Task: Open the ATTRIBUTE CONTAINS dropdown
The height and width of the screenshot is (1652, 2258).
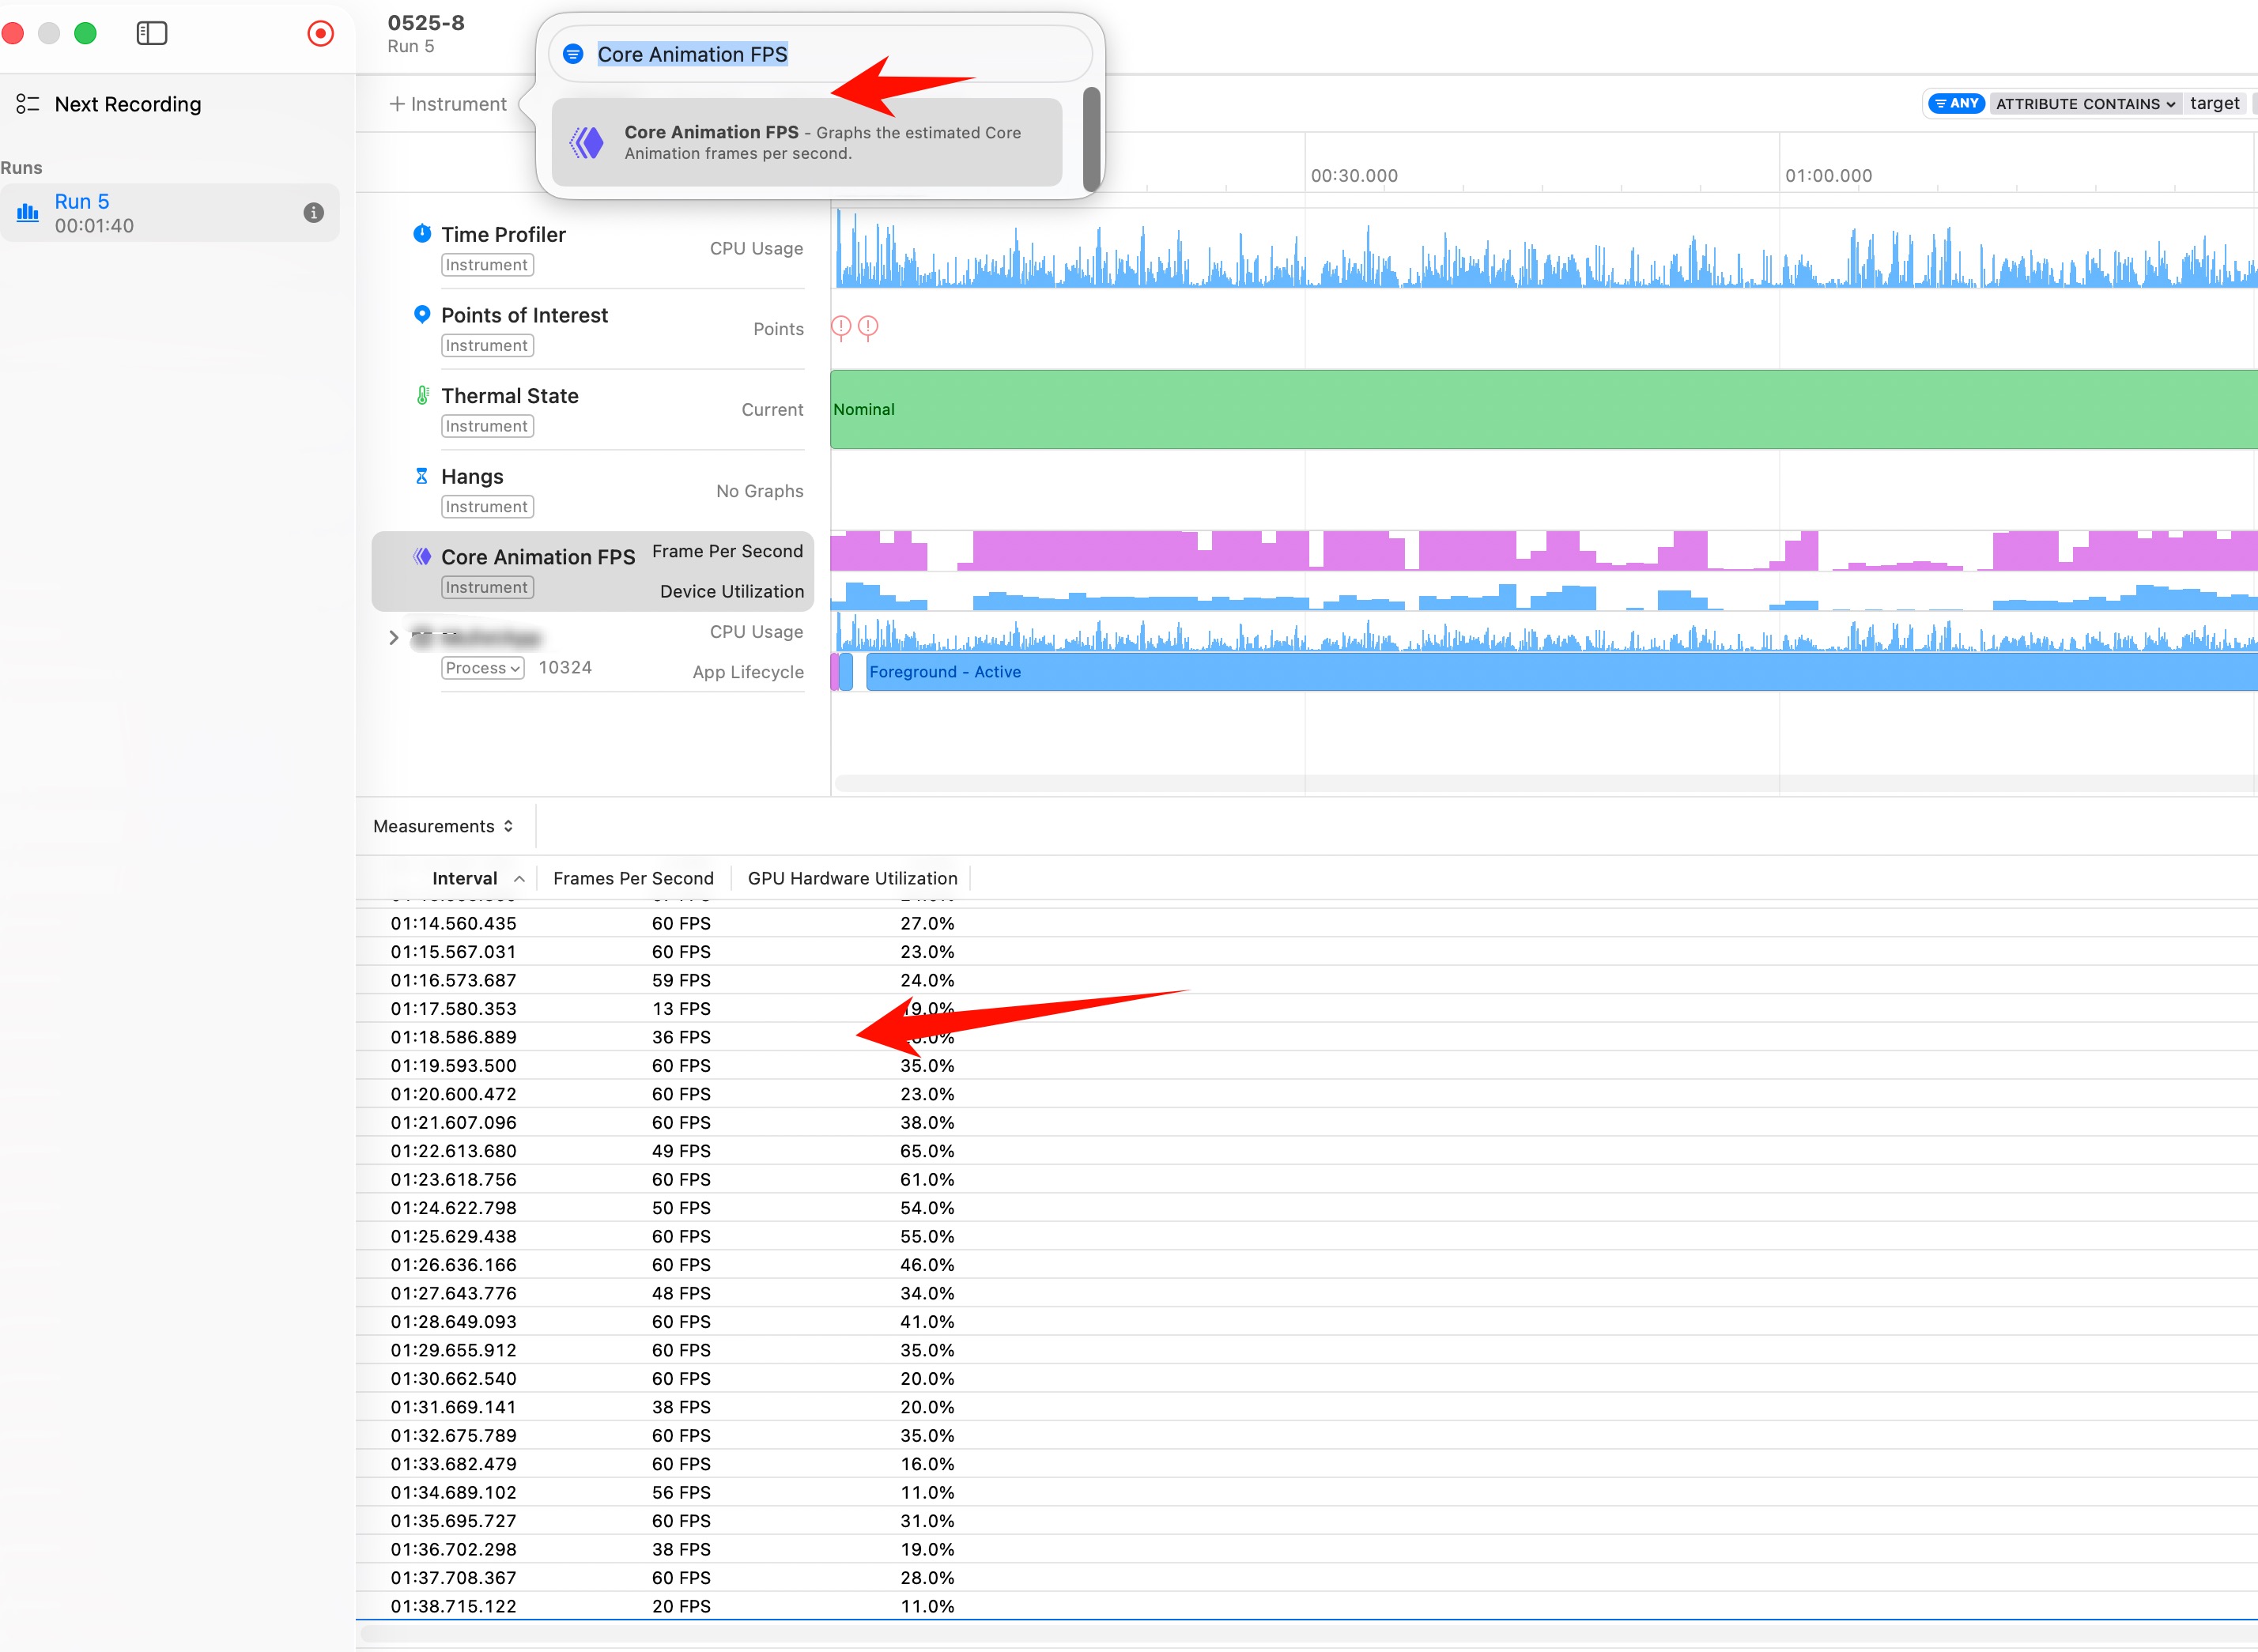Action: pyautogui.click(x=2085, y=104)
